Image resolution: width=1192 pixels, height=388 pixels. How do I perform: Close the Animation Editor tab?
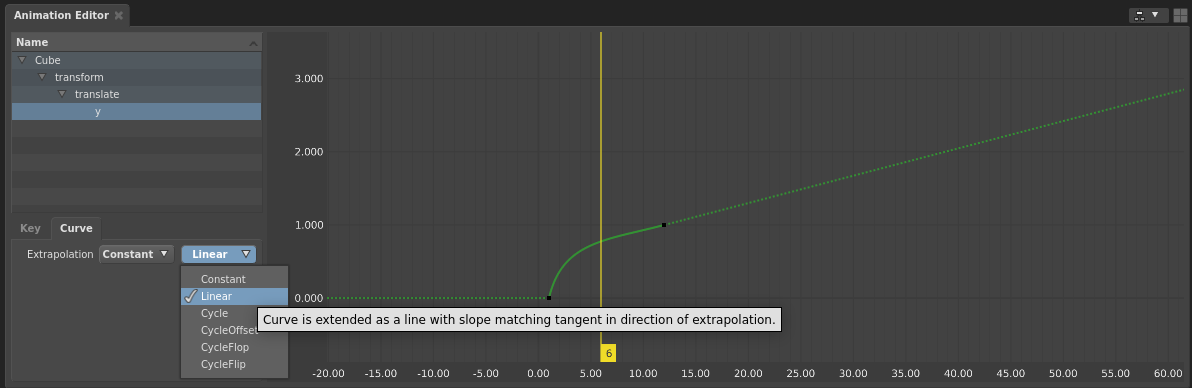[x=119, y=15]
